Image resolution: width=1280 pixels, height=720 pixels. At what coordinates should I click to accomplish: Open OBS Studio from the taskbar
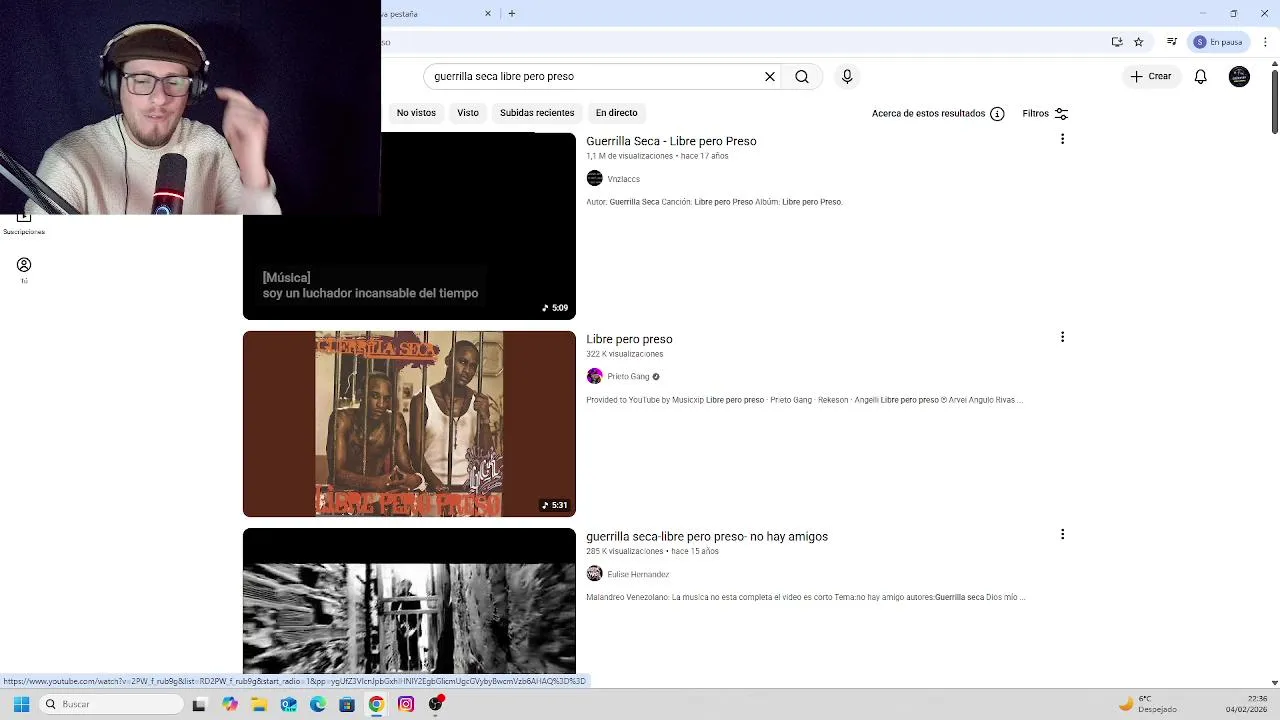(436, 704)
